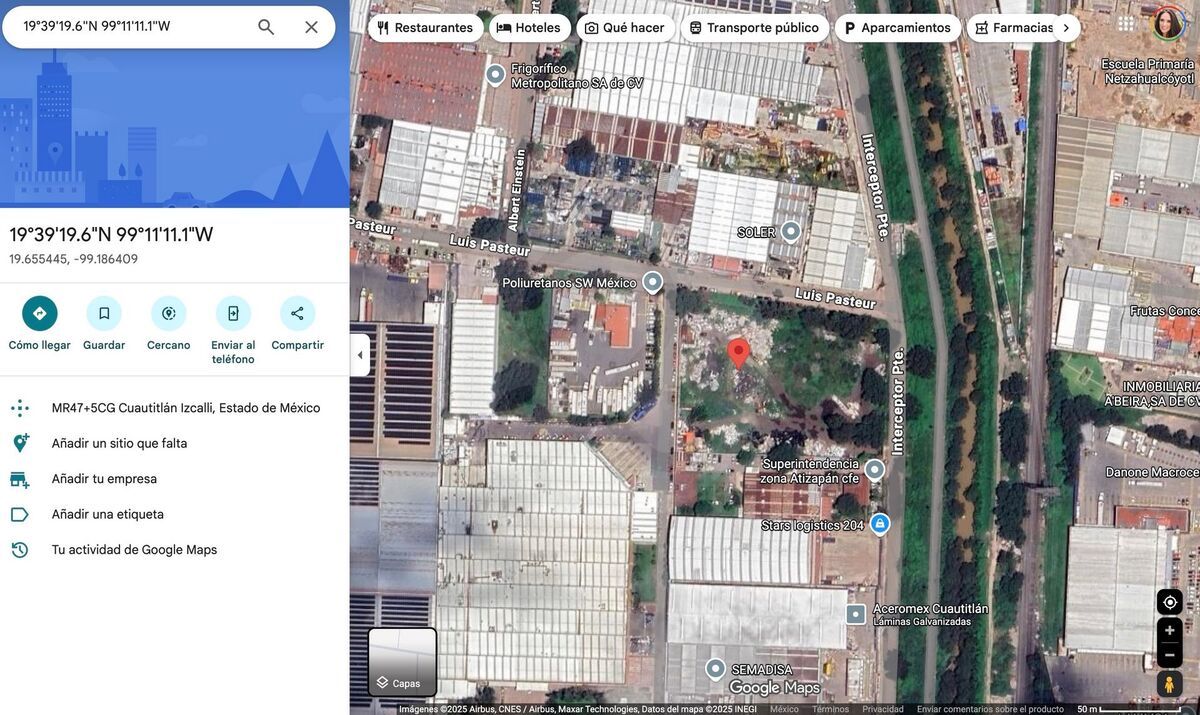Select Añadir un sitio que falta

119,443
